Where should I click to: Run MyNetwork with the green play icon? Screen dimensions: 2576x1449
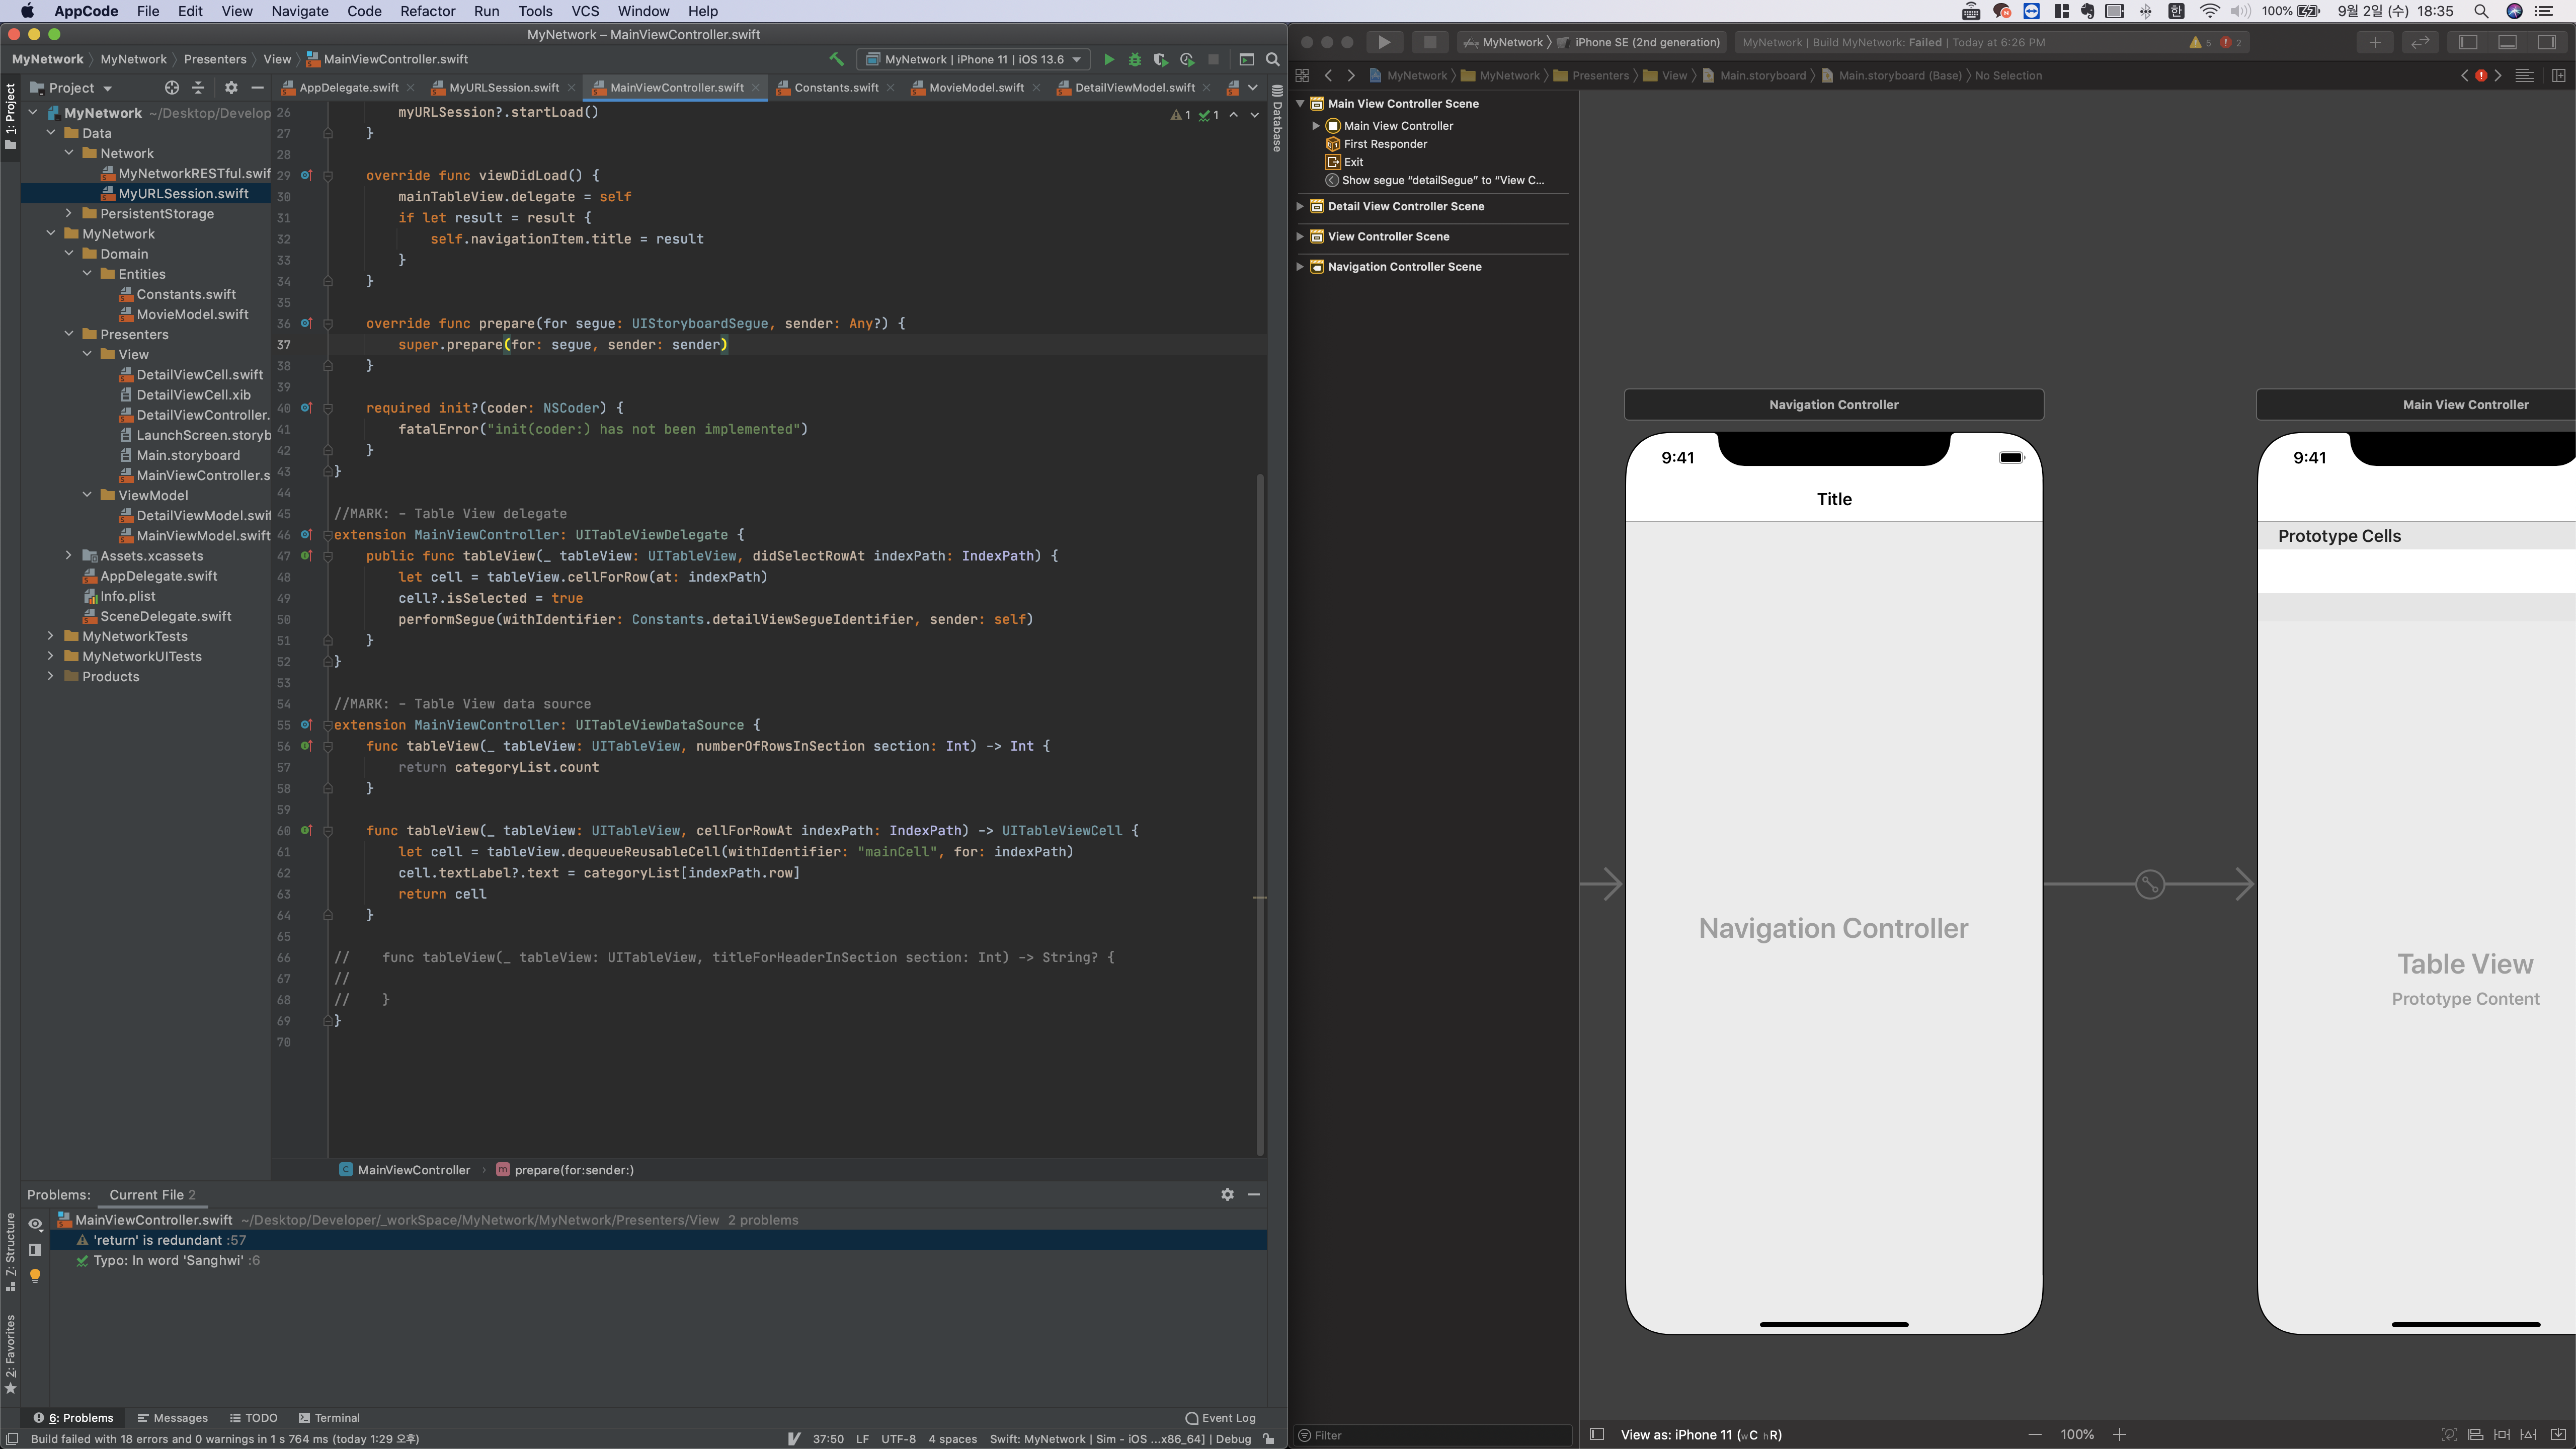tap(1108, 60)
